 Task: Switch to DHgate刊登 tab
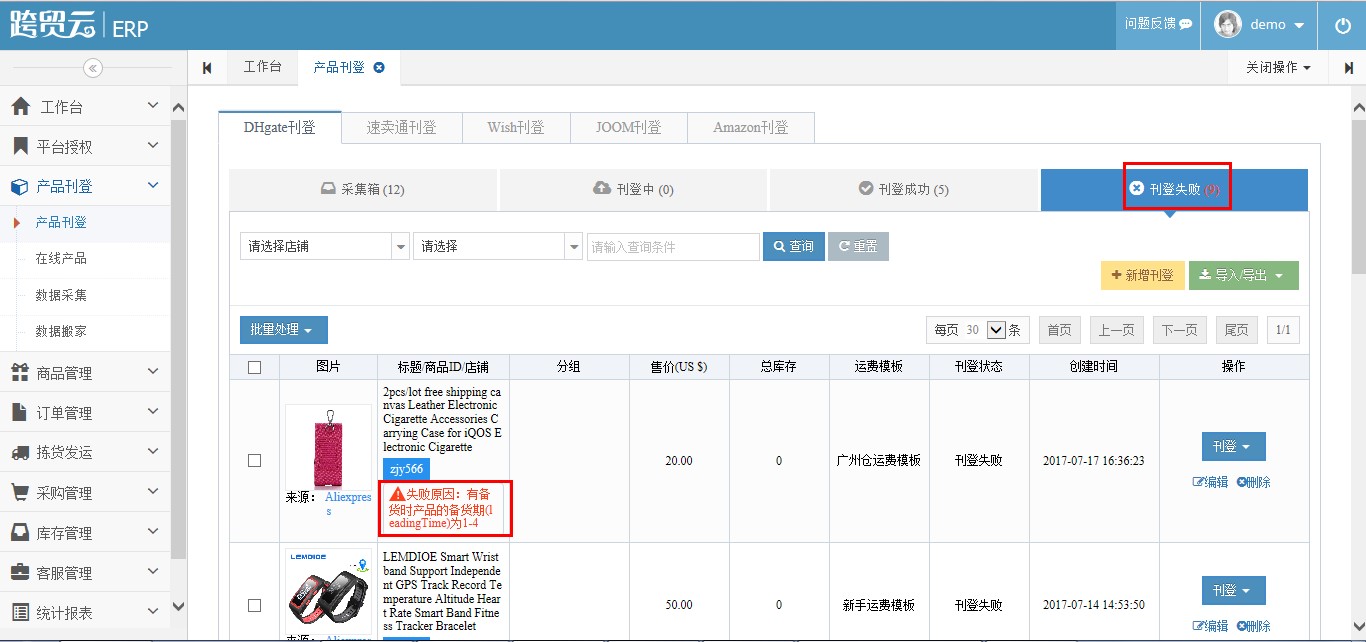coord(280,128)
